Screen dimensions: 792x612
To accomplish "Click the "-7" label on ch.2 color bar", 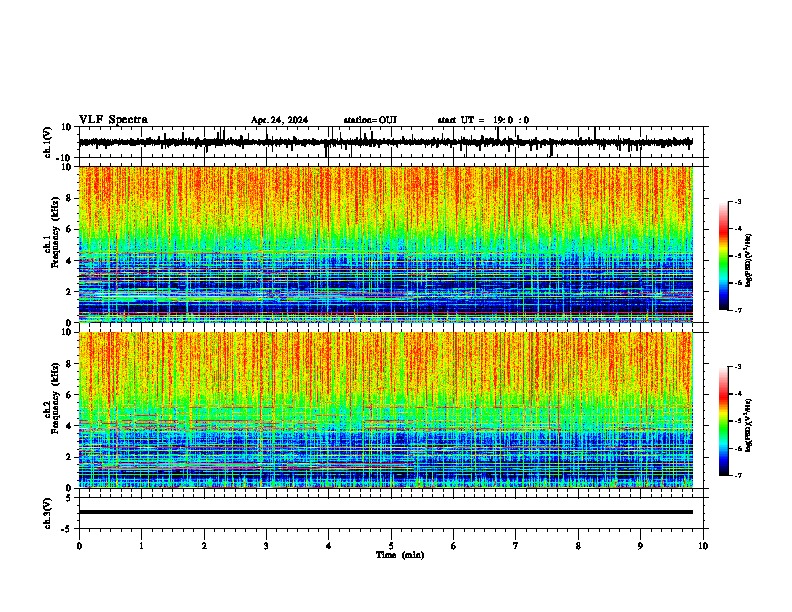I will pyautogui.click(x=737, y=475).
